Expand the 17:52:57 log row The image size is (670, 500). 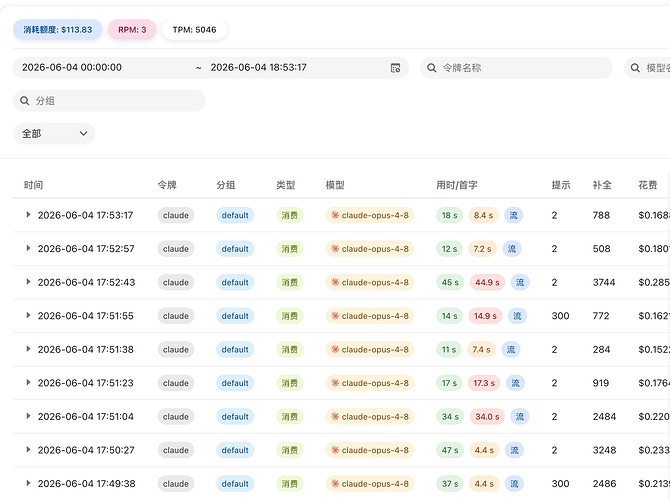coord(28,248)
